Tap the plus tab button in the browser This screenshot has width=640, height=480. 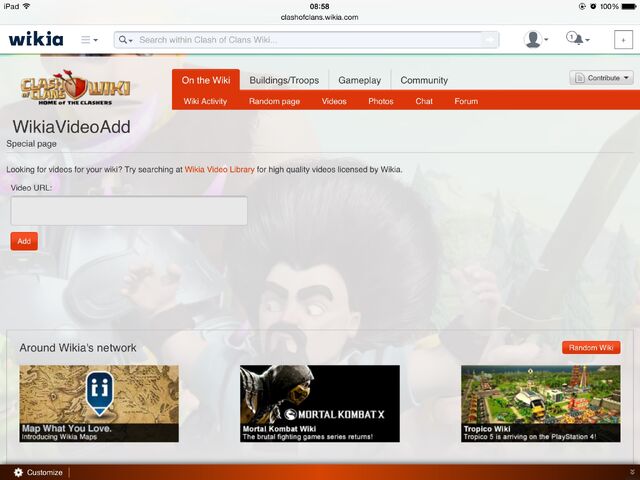pyautogui.click(x=623, y=40)
